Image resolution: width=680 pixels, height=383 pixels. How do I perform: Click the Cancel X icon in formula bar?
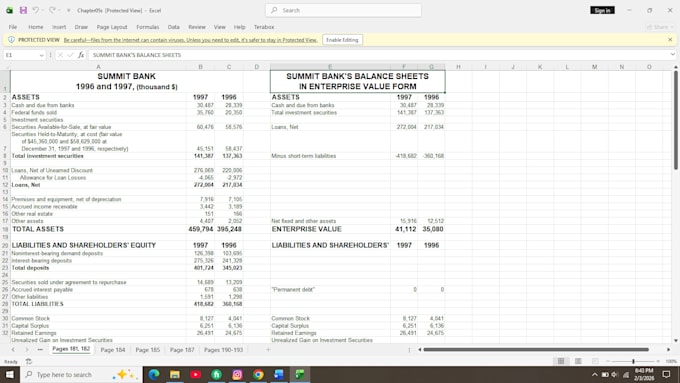click(60, 55)
